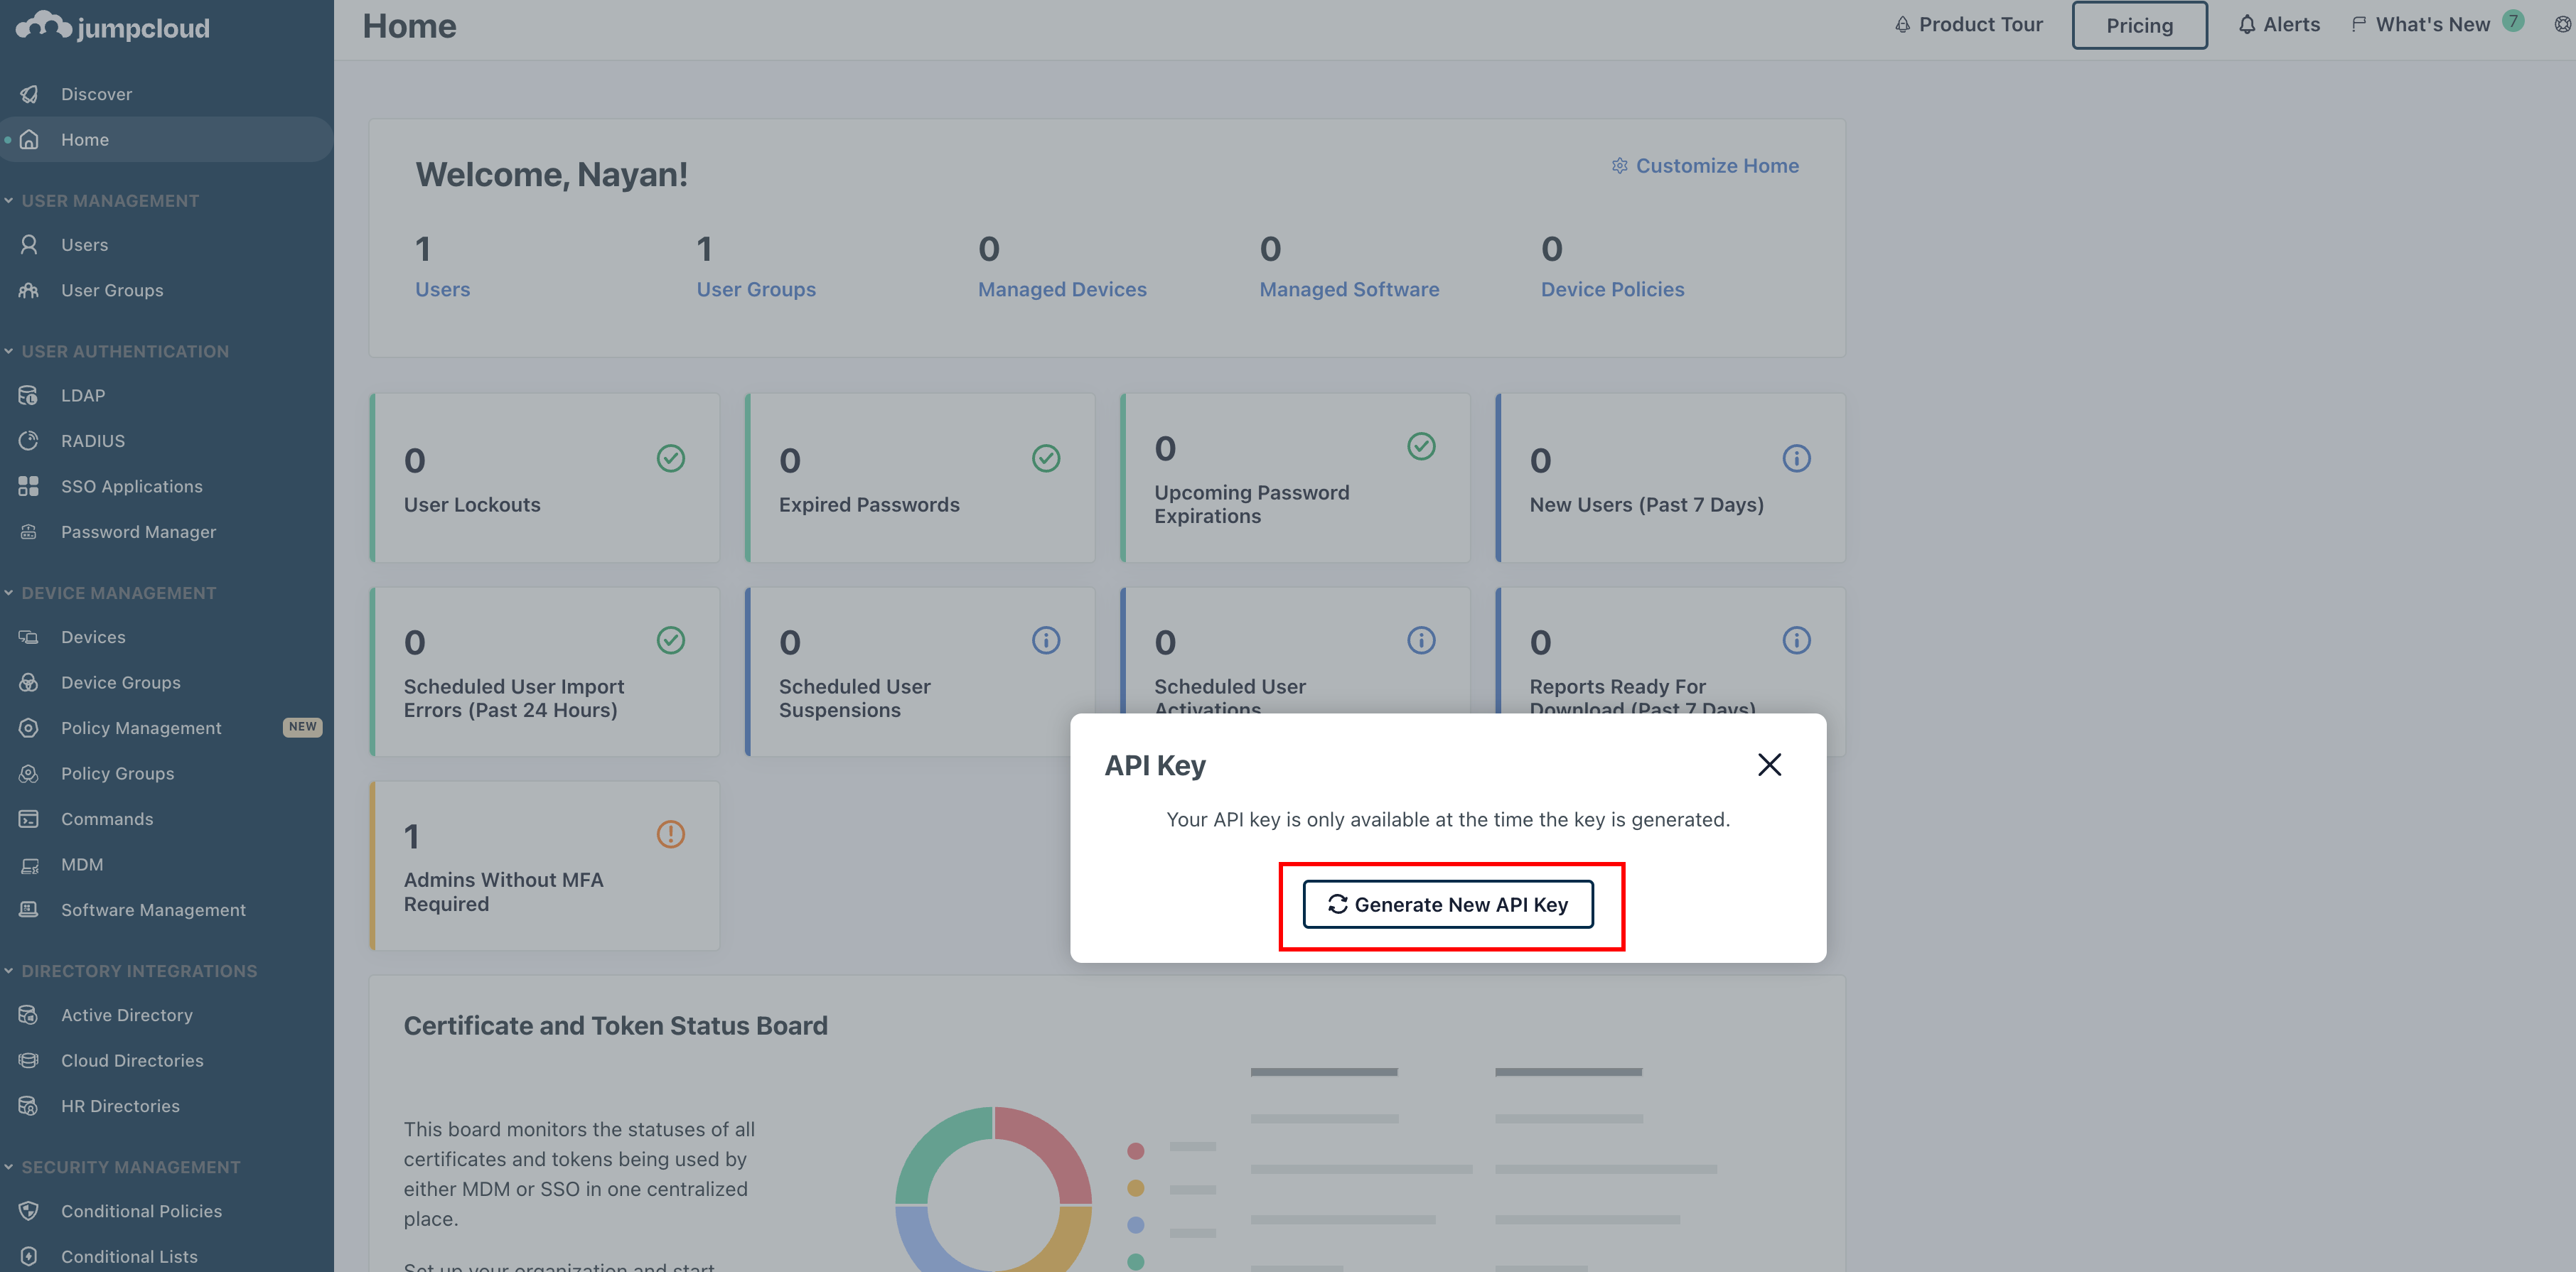Click the JumpCloud logo
Viewport: 2576px width, 1272px height.
click(113, 27)
